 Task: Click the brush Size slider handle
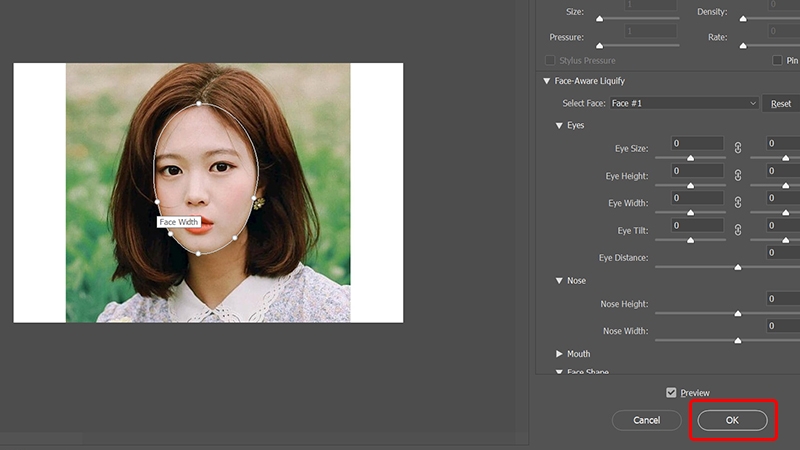click(600, 19)
